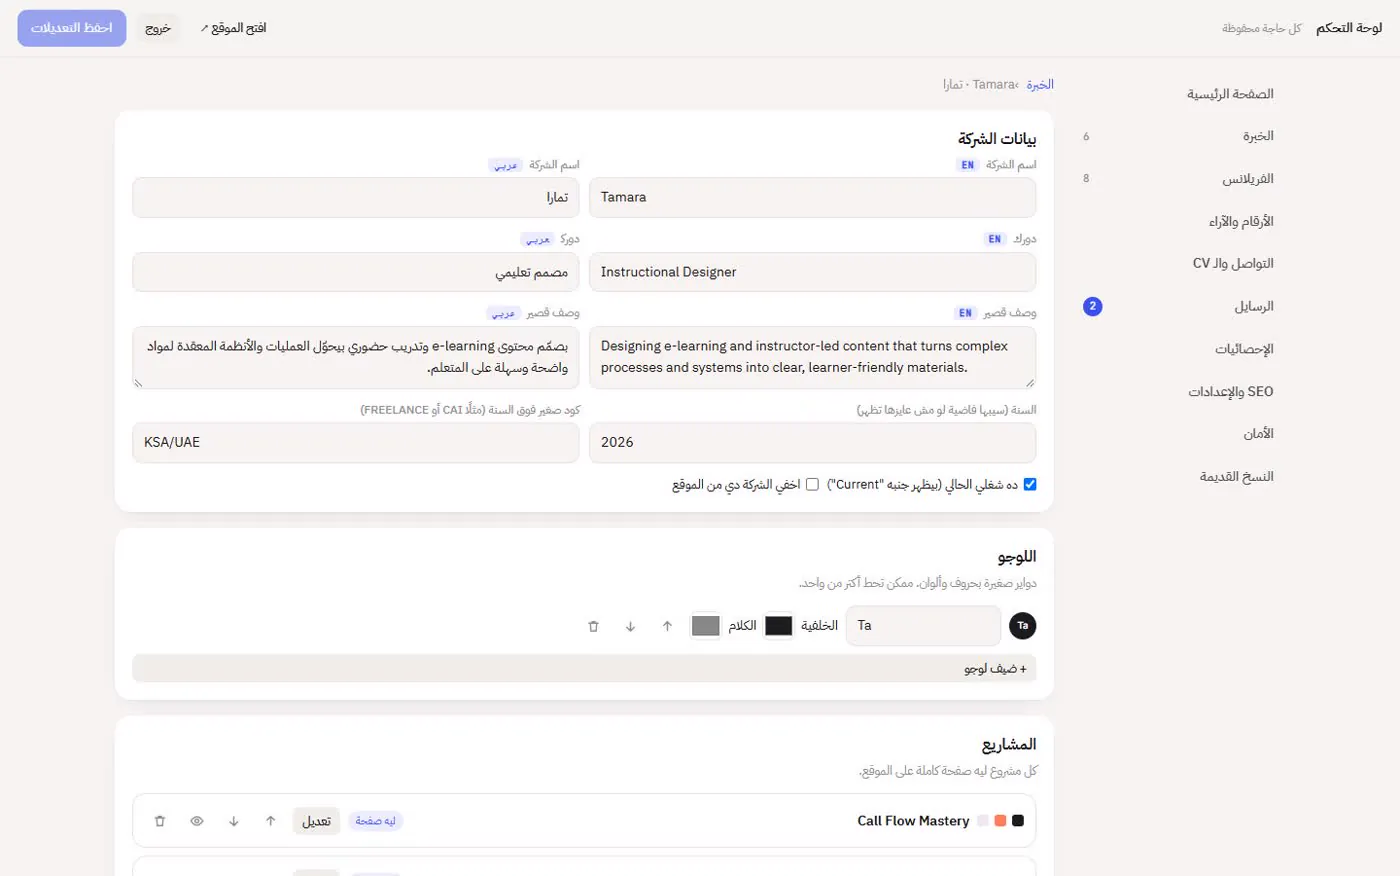Screen dimensions: 1400x876
Task: Open الرسايل in the sidebar
Action: [x=1253, y=306]
